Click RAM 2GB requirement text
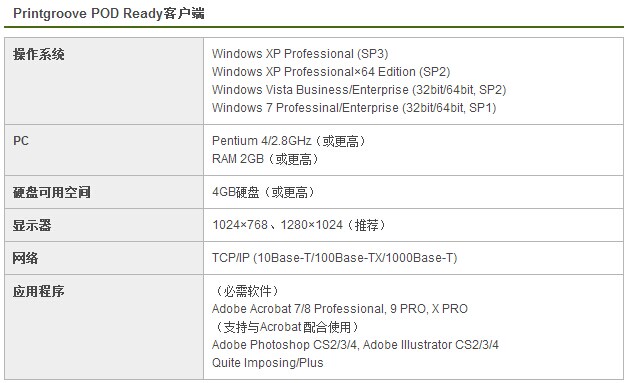Viewport: 627px width, 383px height. coord(265,159)
